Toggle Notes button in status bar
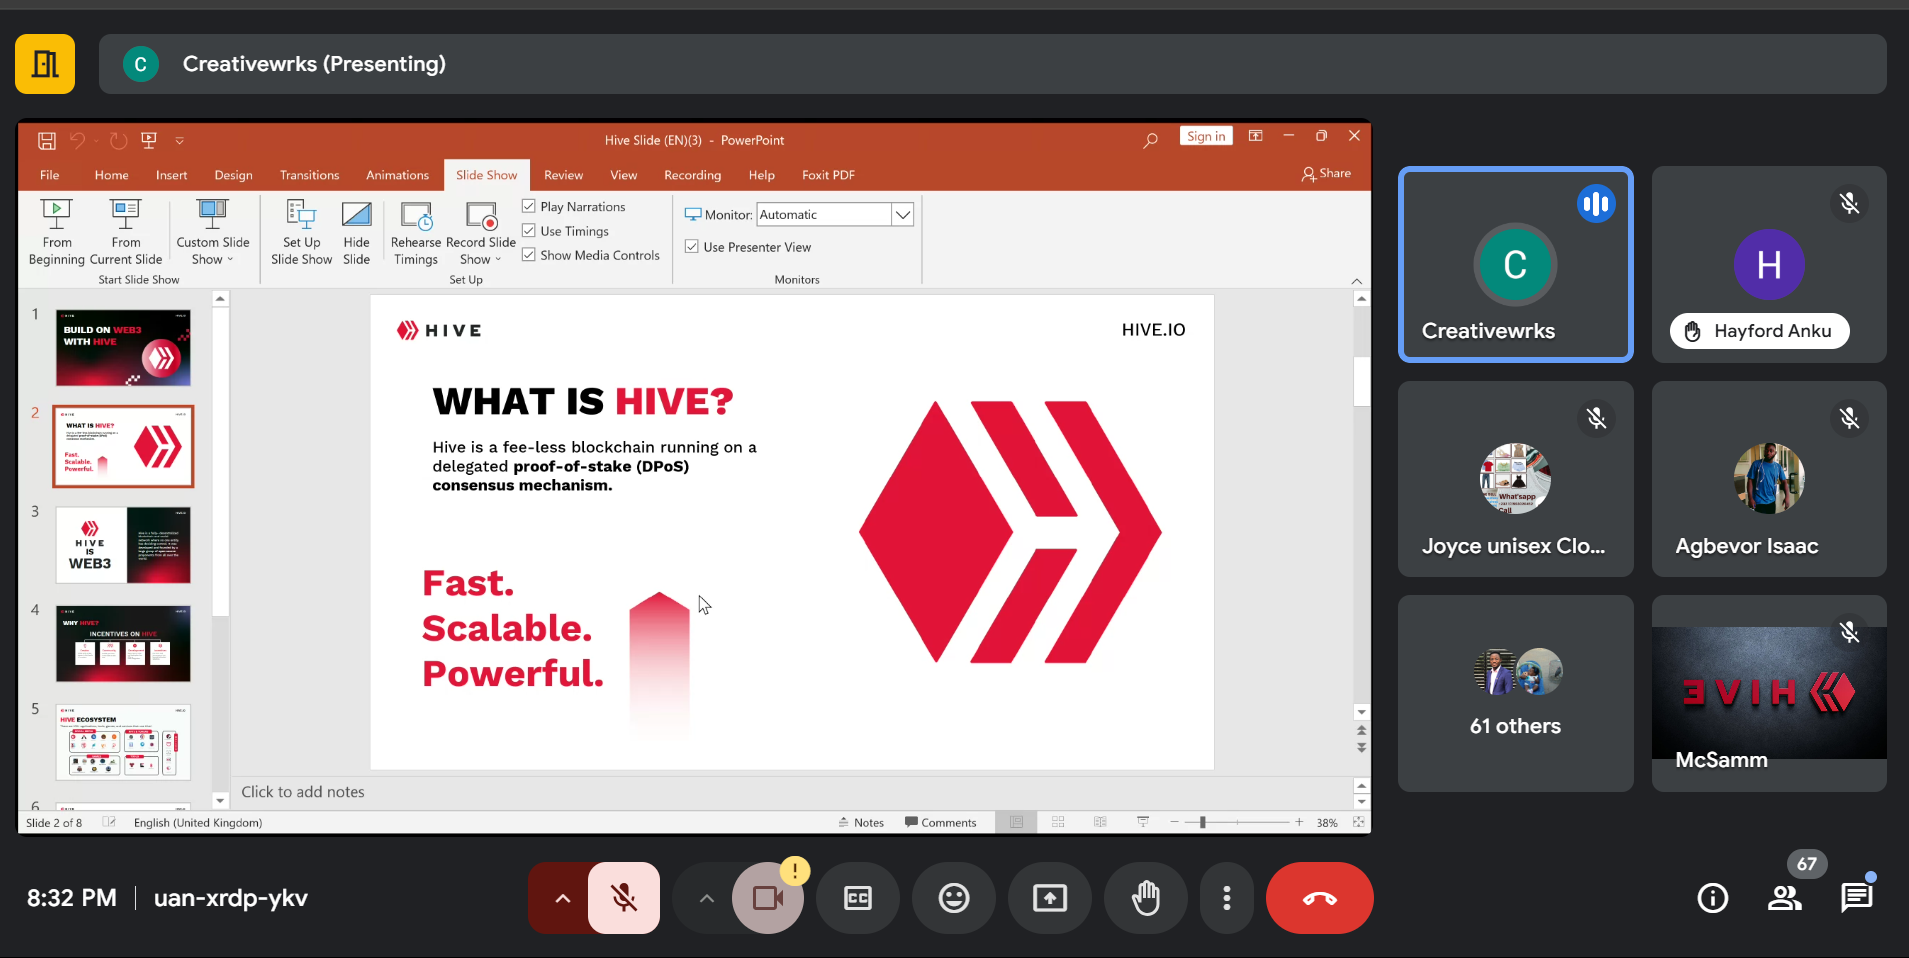Image resolution: width=1909 pixels, height=958 pixels. tap(861, 822)
